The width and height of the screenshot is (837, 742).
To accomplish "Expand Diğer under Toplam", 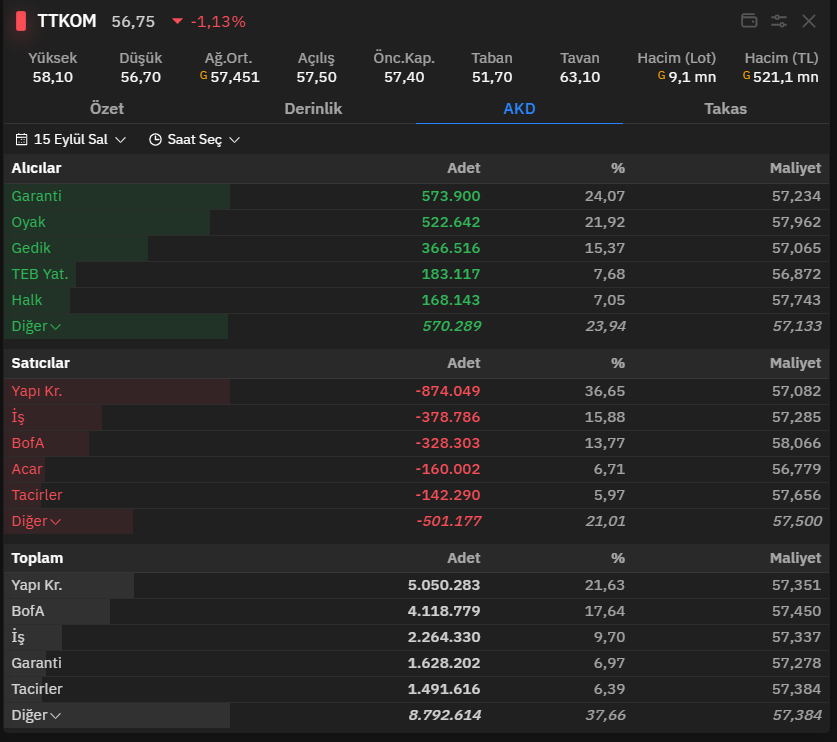I will [x=36, y=715].
